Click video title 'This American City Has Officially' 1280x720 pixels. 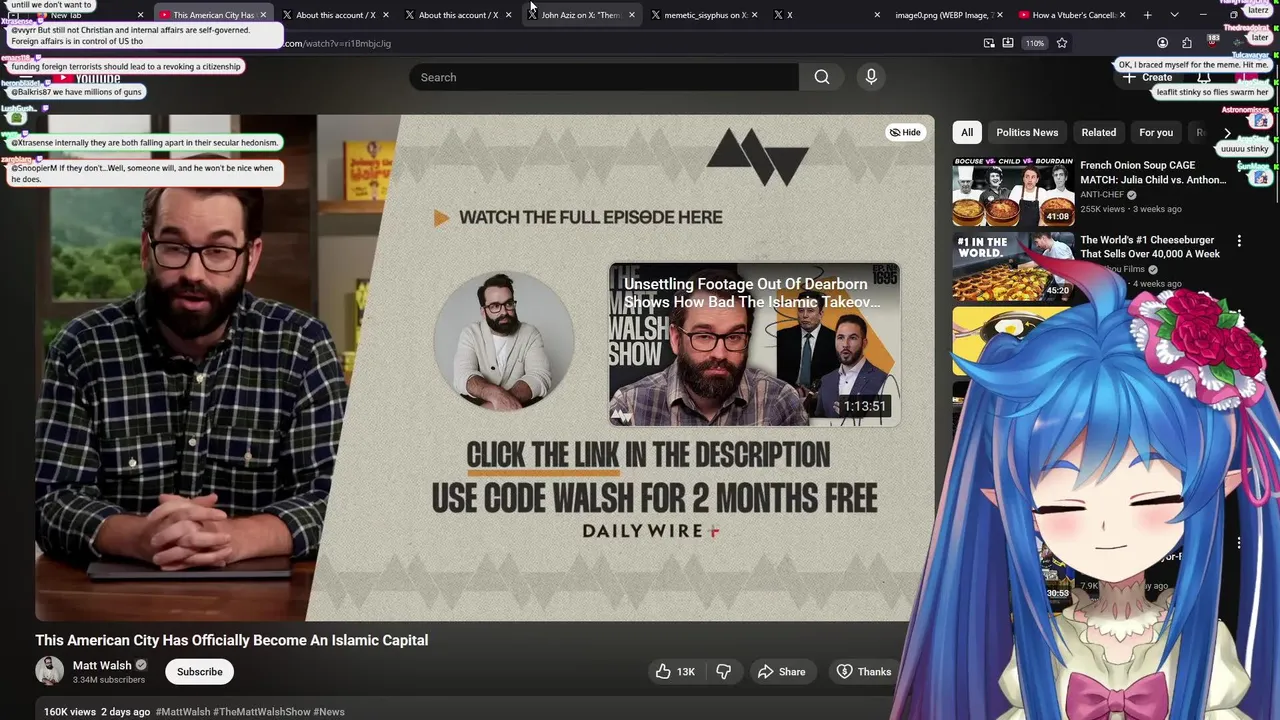[x=232, y=640]
